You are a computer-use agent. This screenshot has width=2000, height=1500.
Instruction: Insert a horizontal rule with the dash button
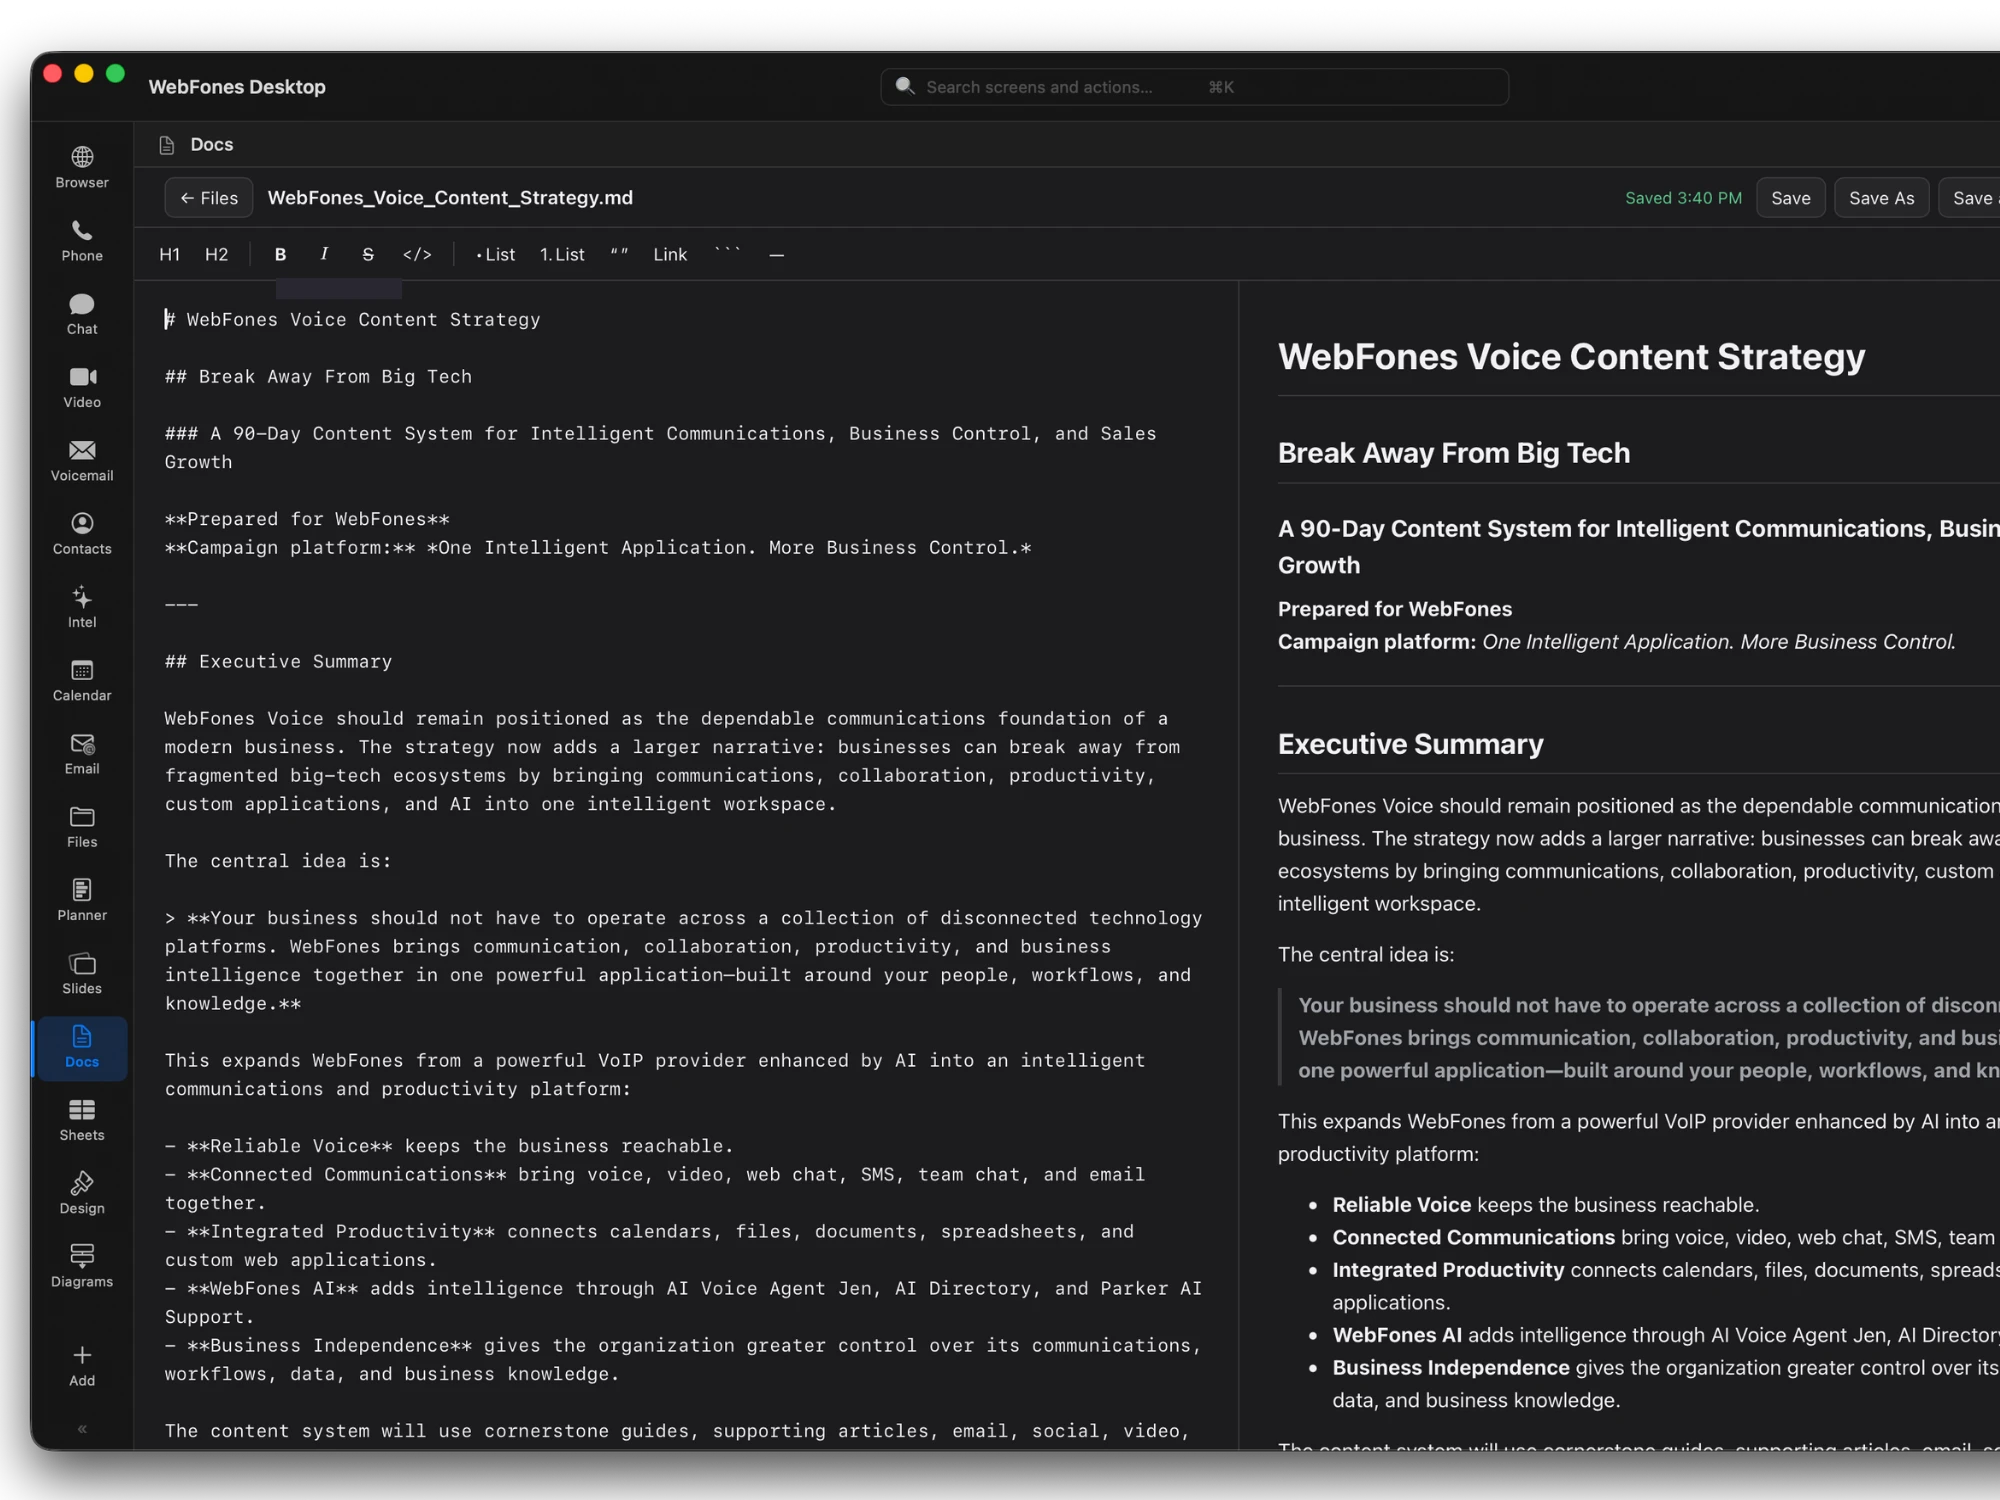click(x=777, y=255)
